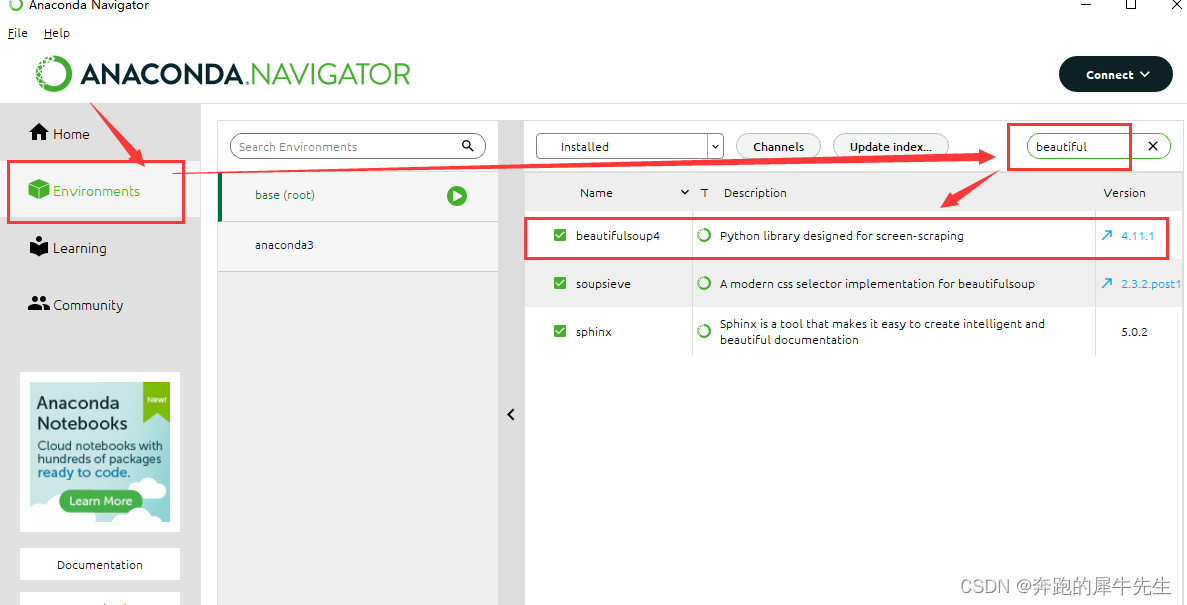The width and height of the screenshot is (1187, 605).
Task: Select the base (root) environment
Action: click(359, 195)
